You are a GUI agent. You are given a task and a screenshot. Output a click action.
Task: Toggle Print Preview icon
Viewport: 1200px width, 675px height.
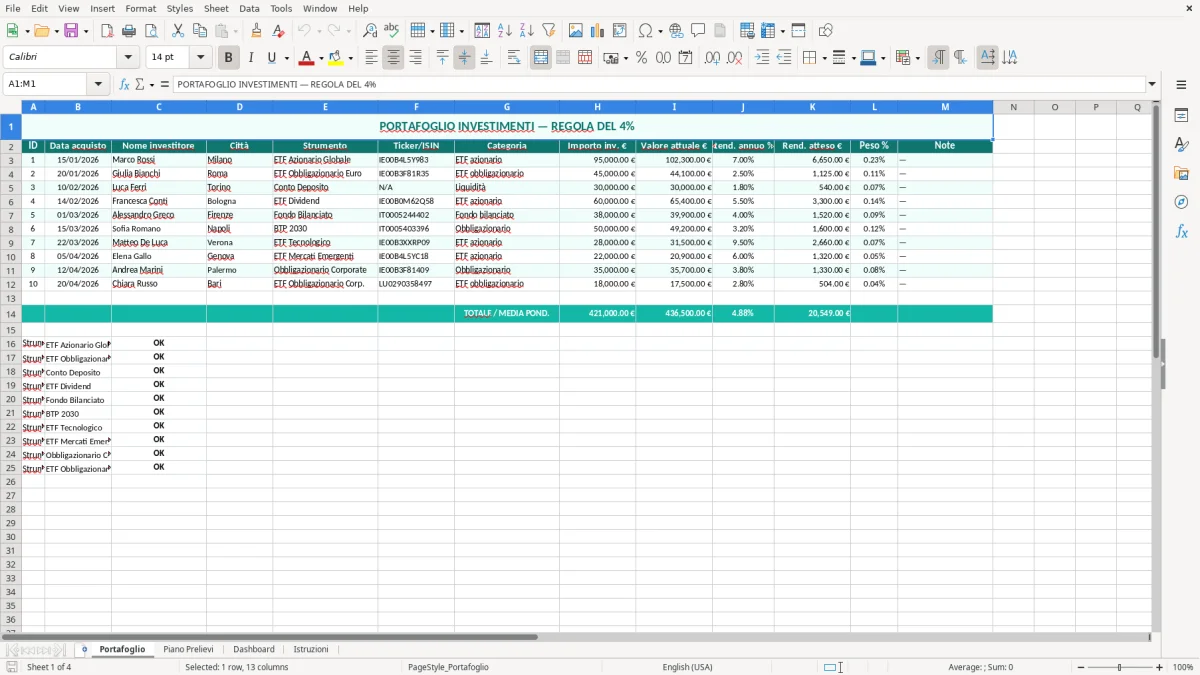coord(151,31)
